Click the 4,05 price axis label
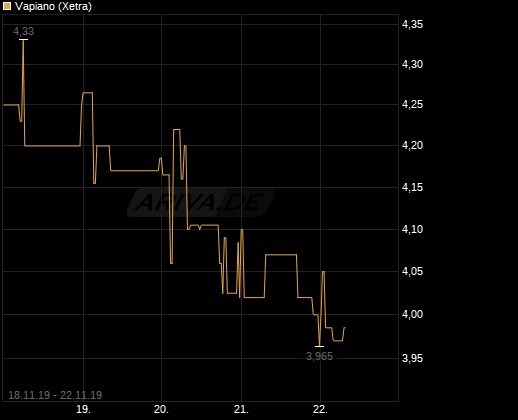 (412, 271)
